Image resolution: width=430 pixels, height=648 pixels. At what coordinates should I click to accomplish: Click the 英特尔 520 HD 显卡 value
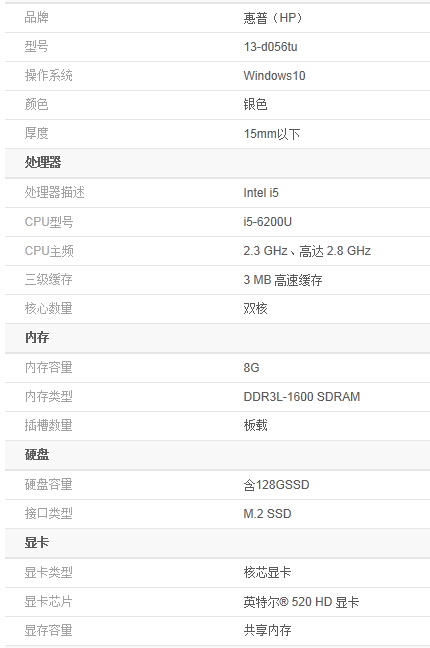pos(301,602)
